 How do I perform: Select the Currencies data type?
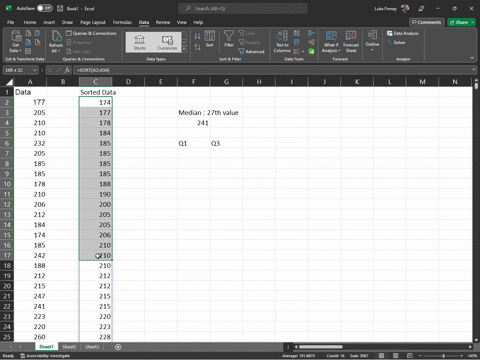tap(167, 42)
